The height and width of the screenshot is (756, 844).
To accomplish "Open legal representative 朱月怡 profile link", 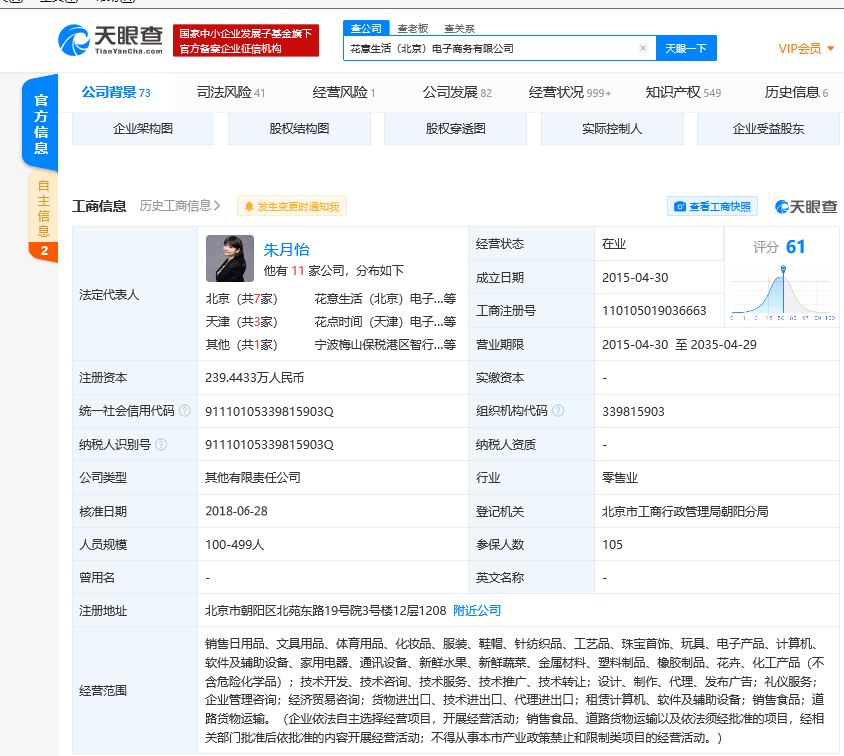I will (x=286, y=250).
